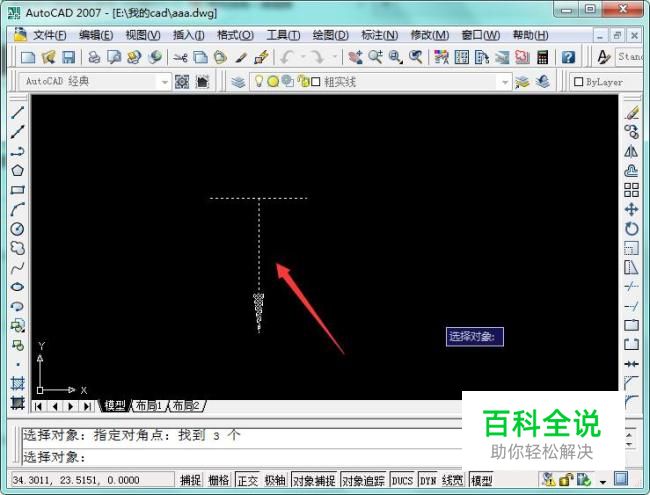This screenshot has width=650, height=495.
Task: Select the Line draw tool
Action: coord(17,112)
